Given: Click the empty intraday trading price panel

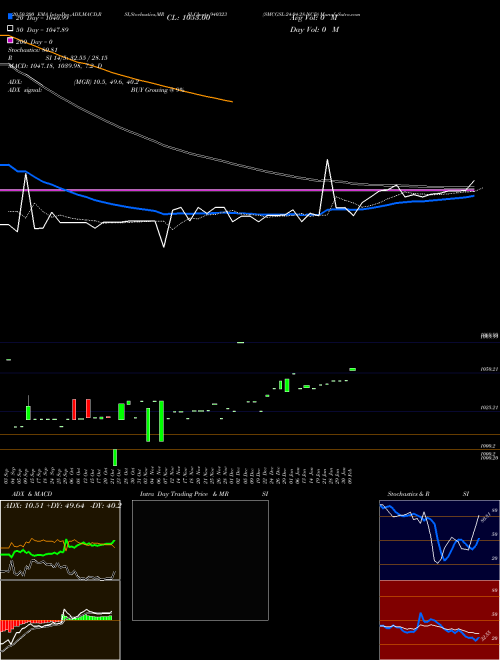Looking at the screenshot, I should (200, 560).
